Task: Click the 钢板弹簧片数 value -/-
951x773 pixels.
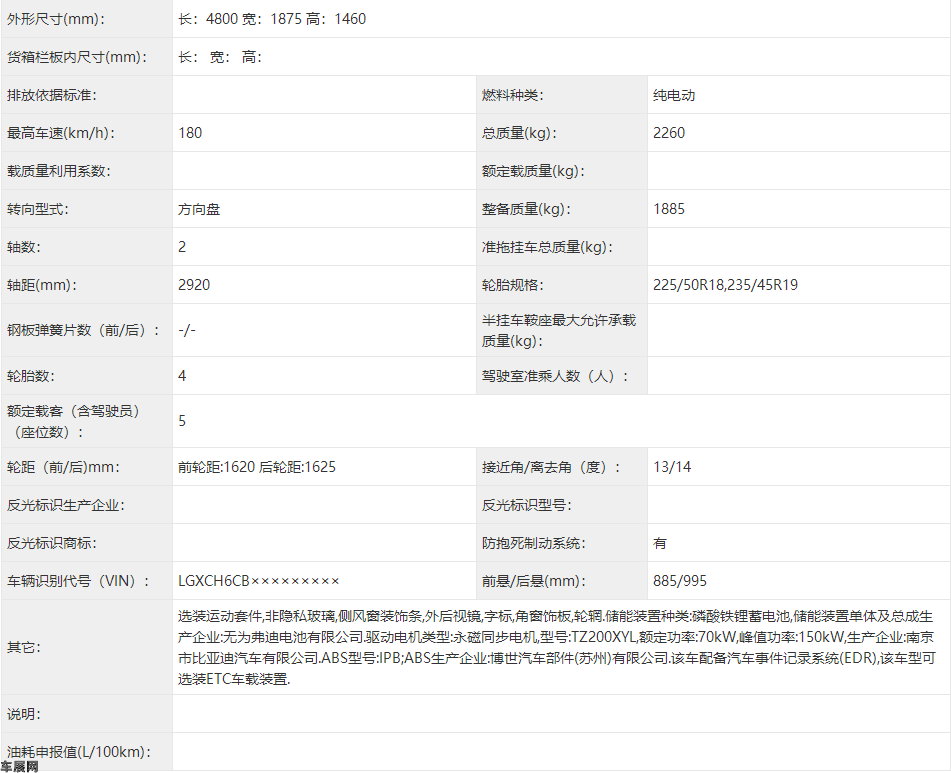Action: 187,330
